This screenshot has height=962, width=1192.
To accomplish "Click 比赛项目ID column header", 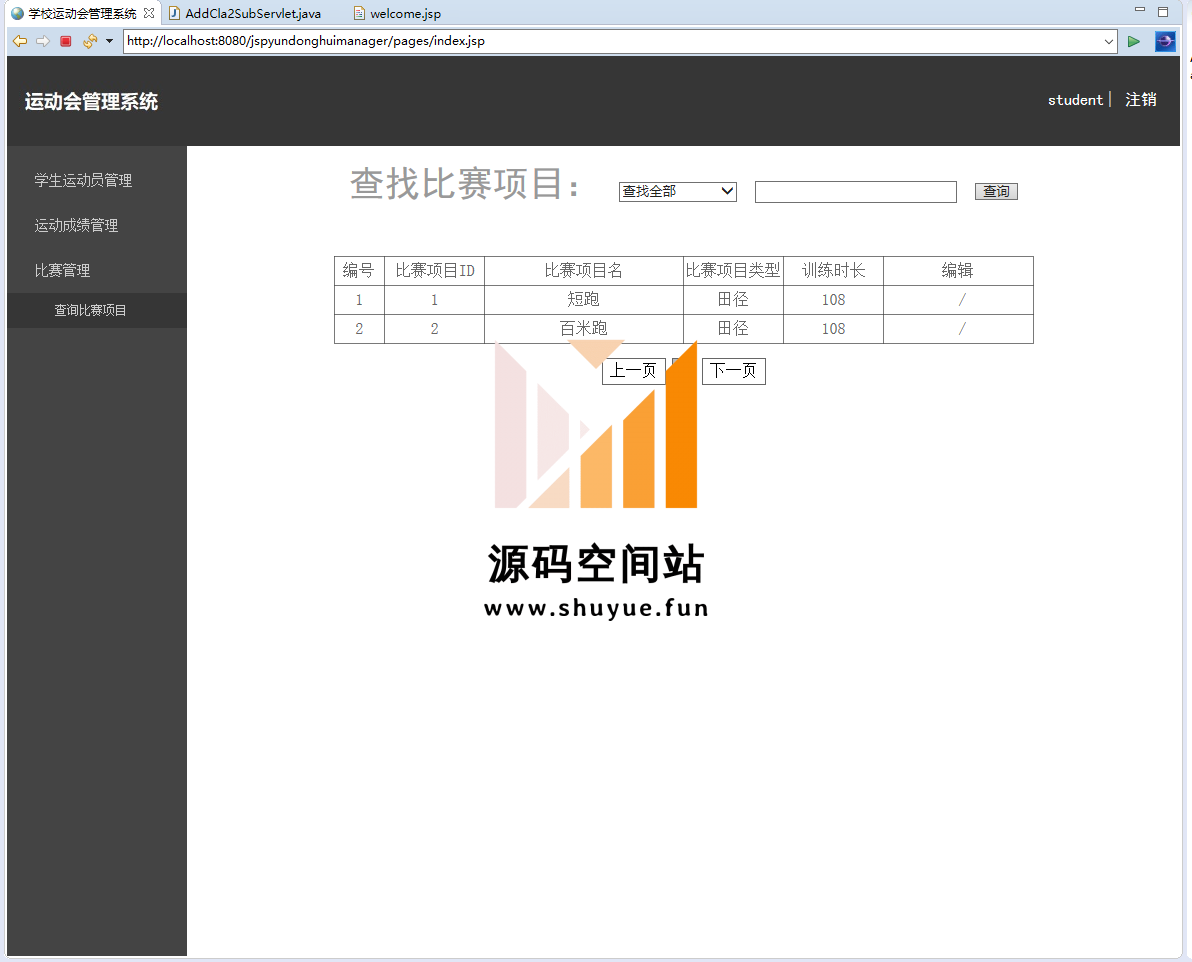I will click(x=434, y=271).
